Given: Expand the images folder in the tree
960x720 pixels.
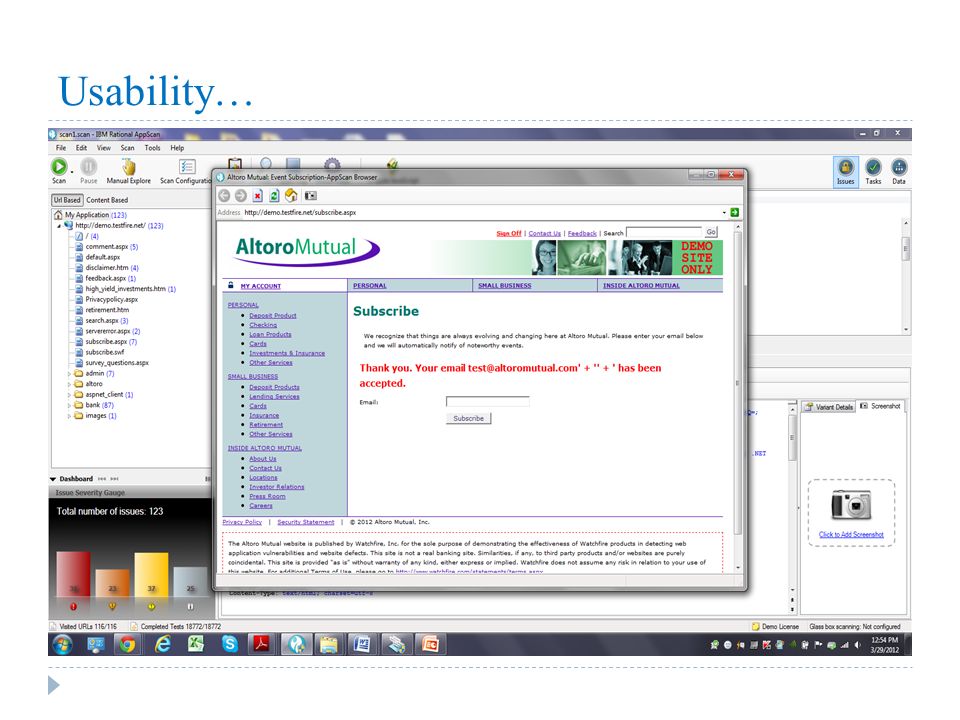Looking at the screenshot, I should pyautogui.click(x=69, y=416).
